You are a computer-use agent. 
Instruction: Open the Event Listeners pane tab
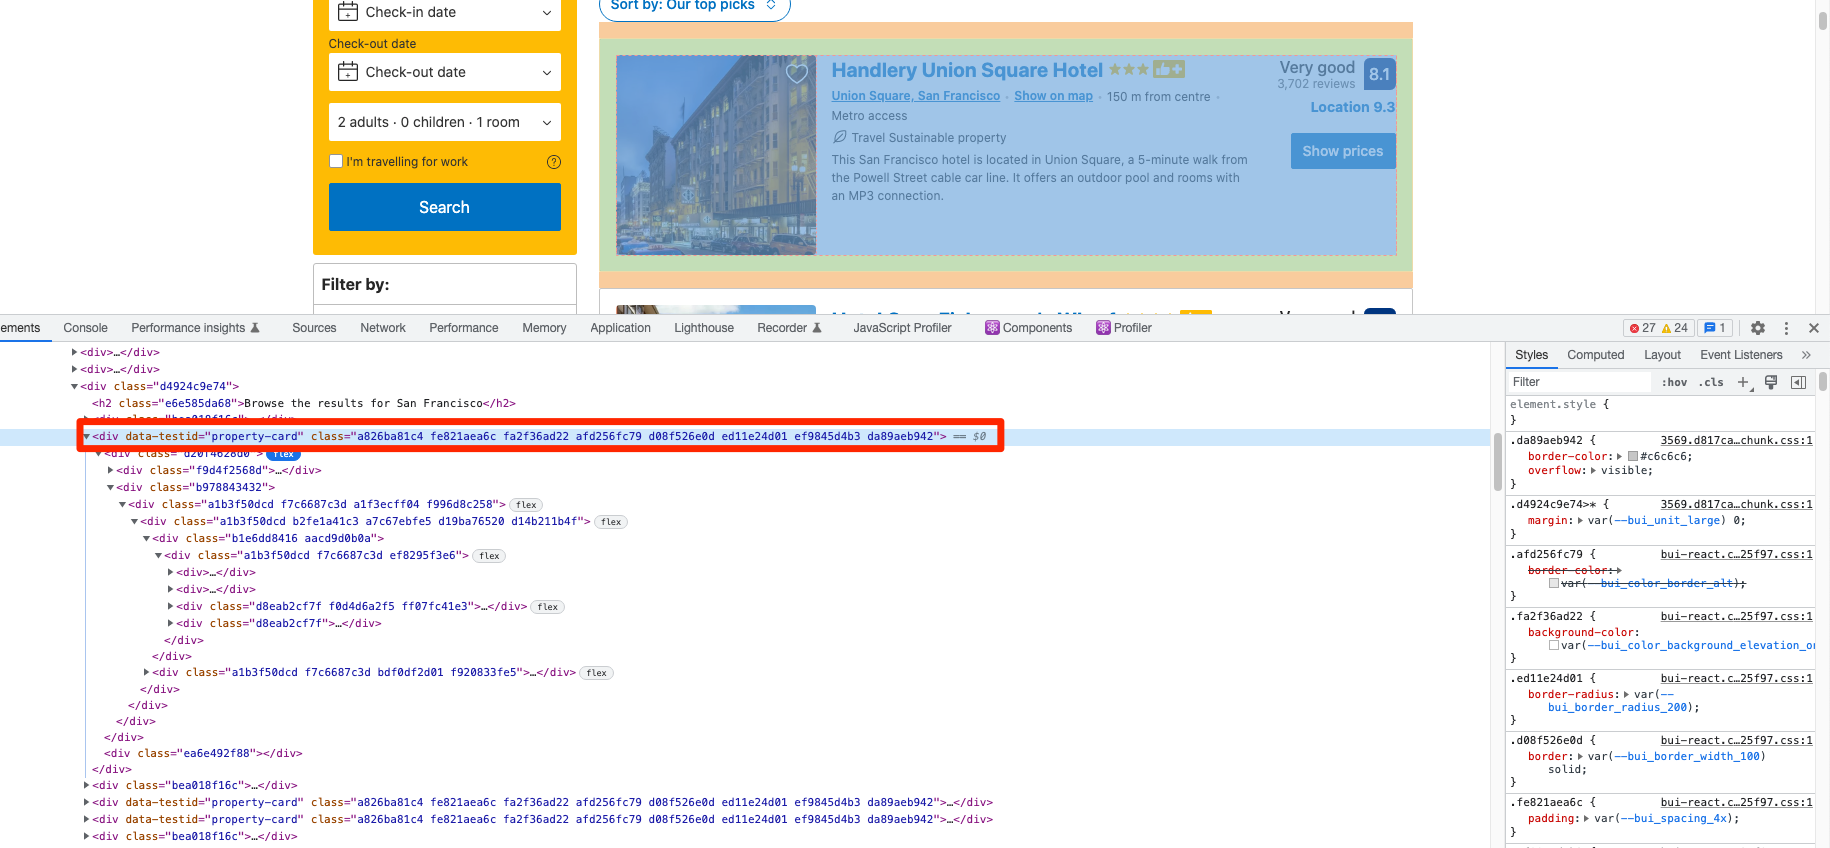tap(1741, 355)
